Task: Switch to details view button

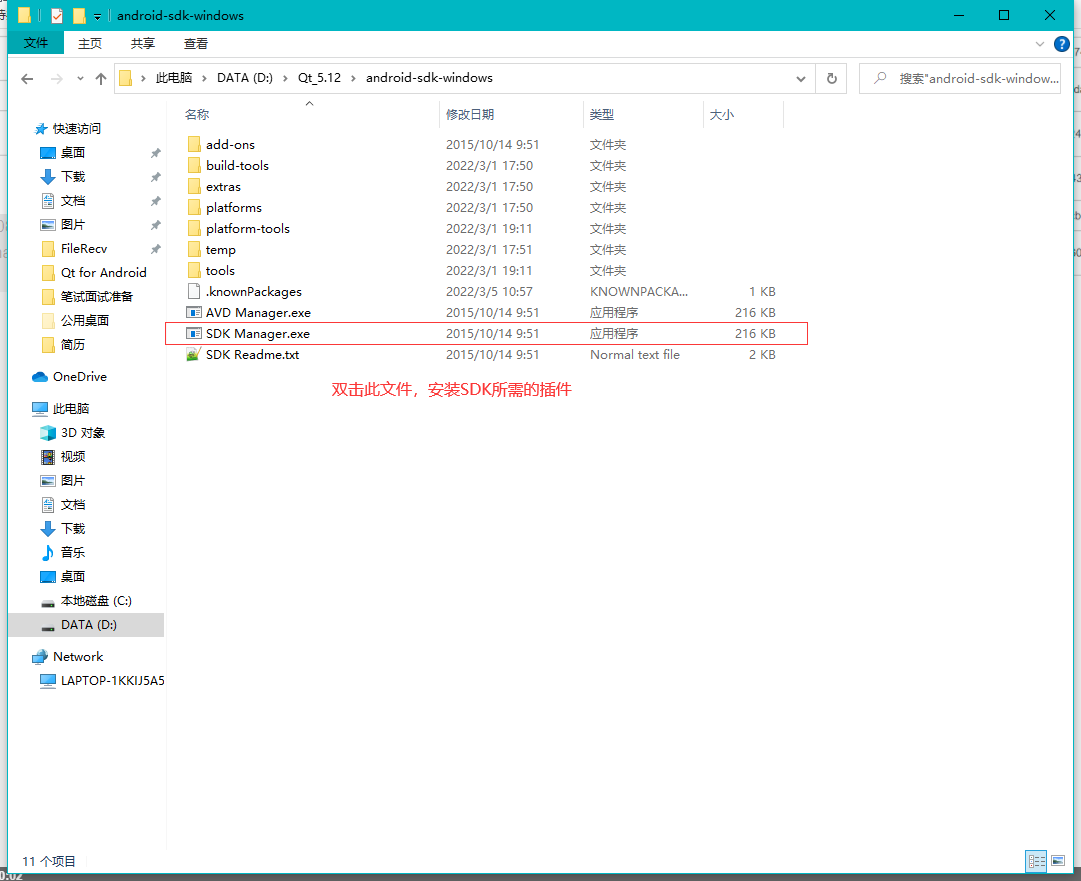Action: [x=1036, y=861]
